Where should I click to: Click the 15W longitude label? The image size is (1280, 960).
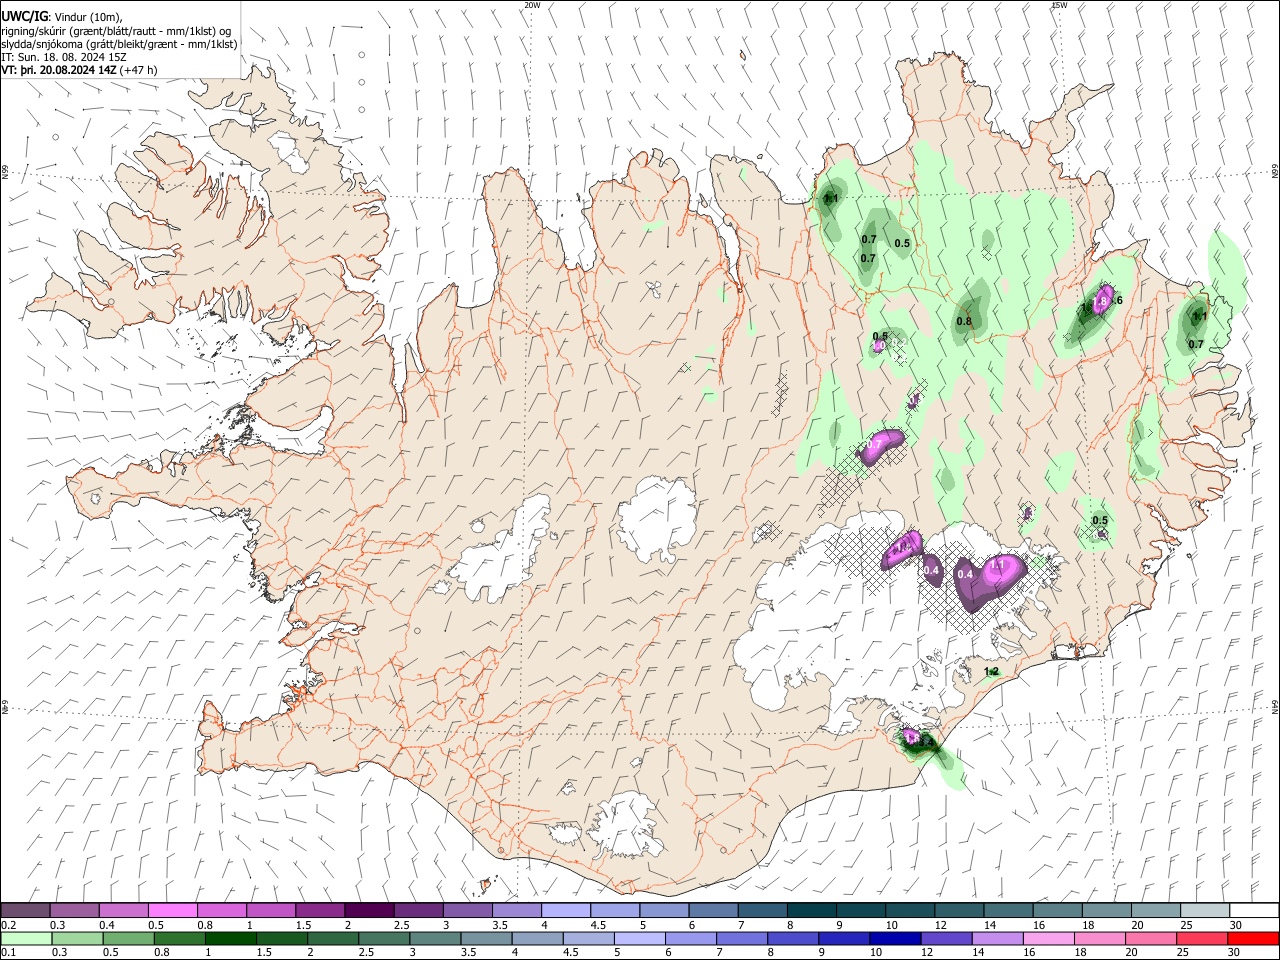1059,5
